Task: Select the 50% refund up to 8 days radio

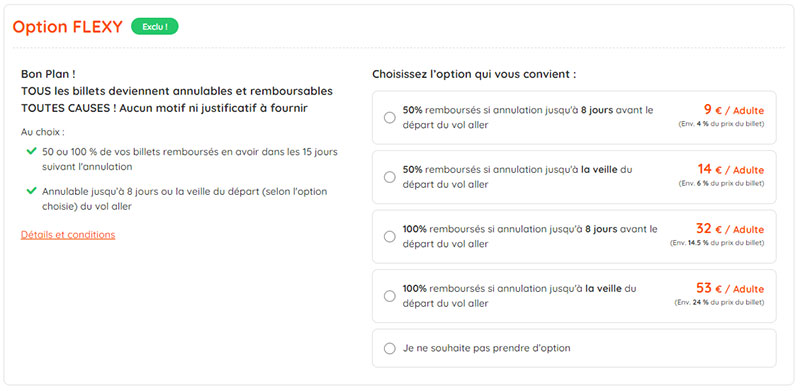Action: coord(389,118)
